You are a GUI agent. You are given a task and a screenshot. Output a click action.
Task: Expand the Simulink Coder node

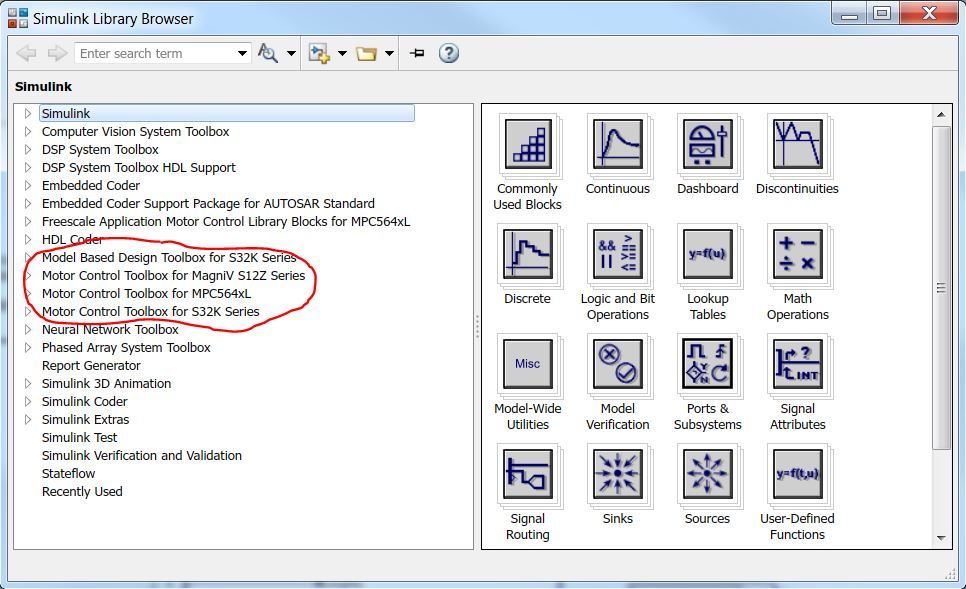[28, 401]
